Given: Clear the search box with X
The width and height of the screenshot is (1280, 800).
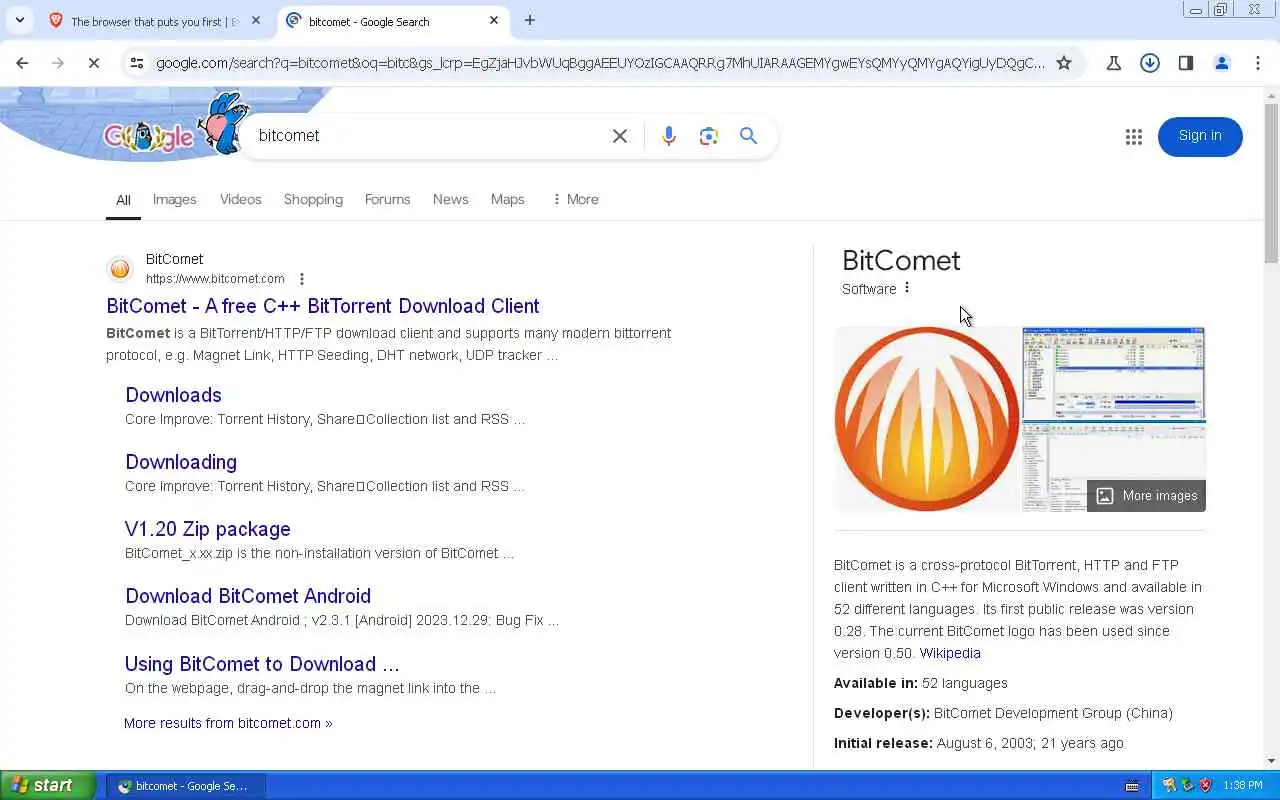Looking at the screenshot, I should 620,136.
